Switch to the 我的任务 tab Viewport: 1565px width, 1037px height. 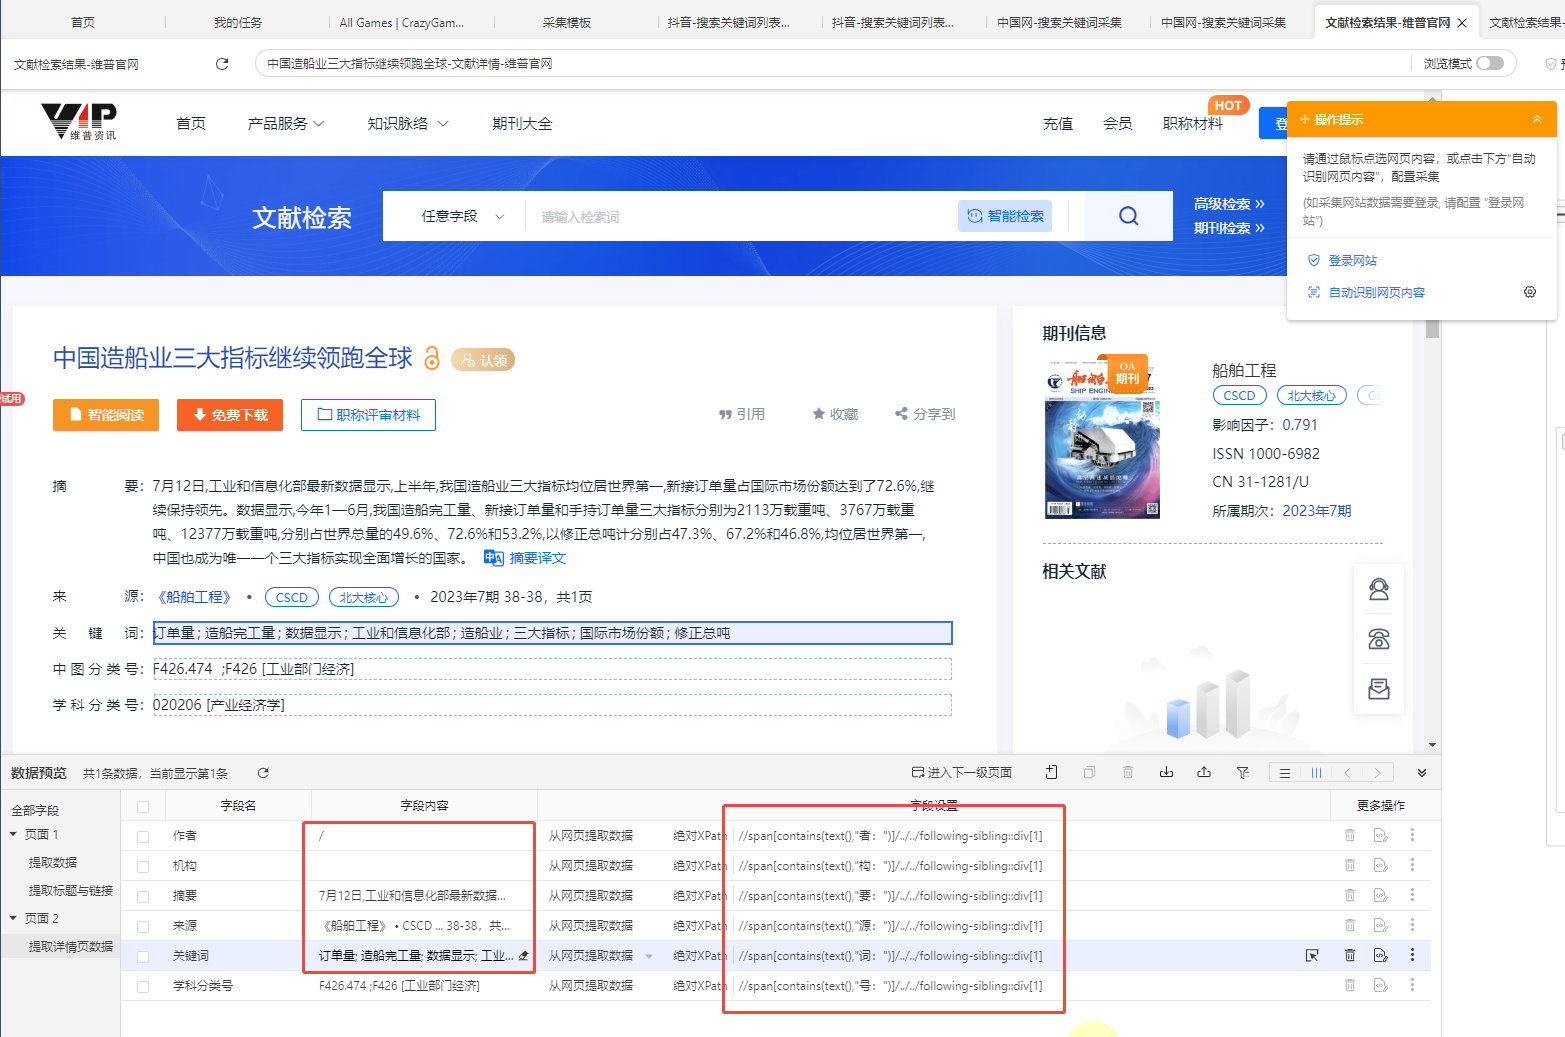238,22
